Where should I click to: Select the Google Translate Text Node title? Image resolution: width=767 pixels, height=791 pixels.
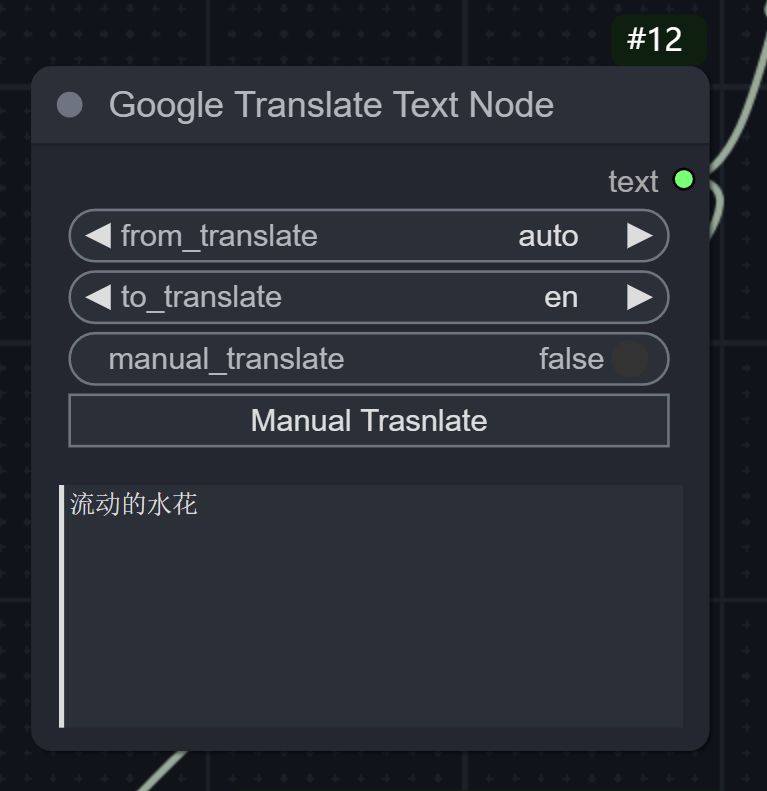pos(331,105)
